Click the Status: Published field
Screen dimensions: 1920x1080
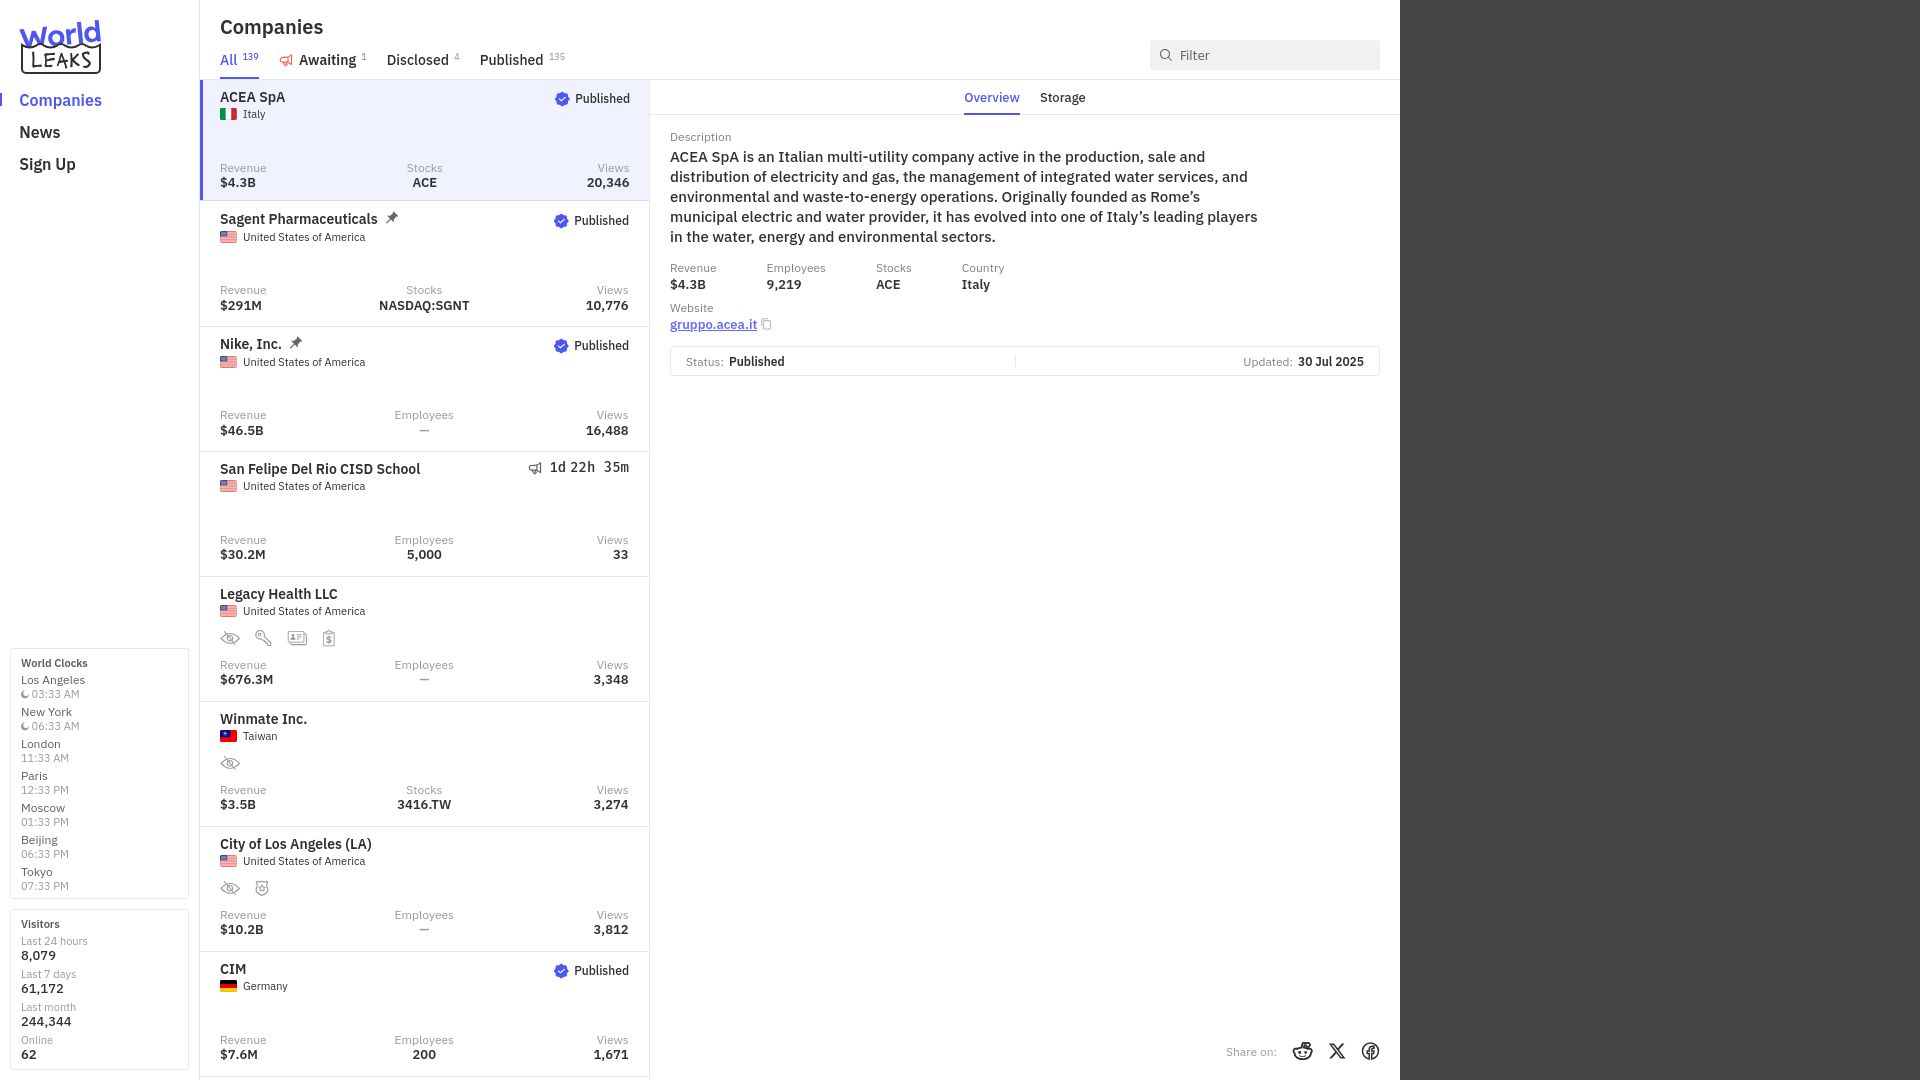click(735, 362)
